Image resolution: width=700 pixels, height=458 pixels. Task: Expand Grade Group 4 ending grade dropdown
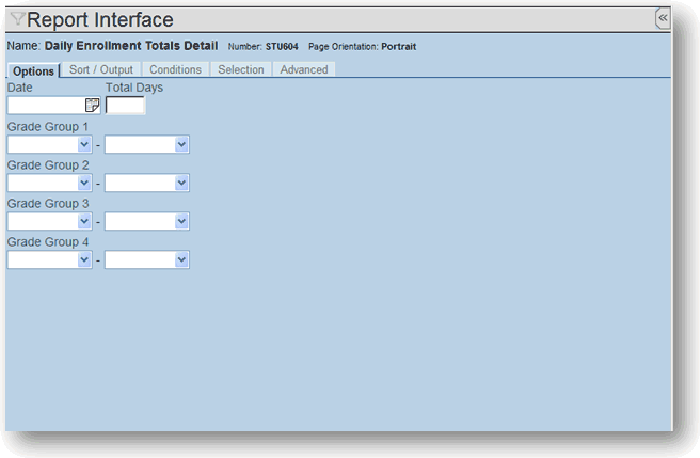click(147, 260)
